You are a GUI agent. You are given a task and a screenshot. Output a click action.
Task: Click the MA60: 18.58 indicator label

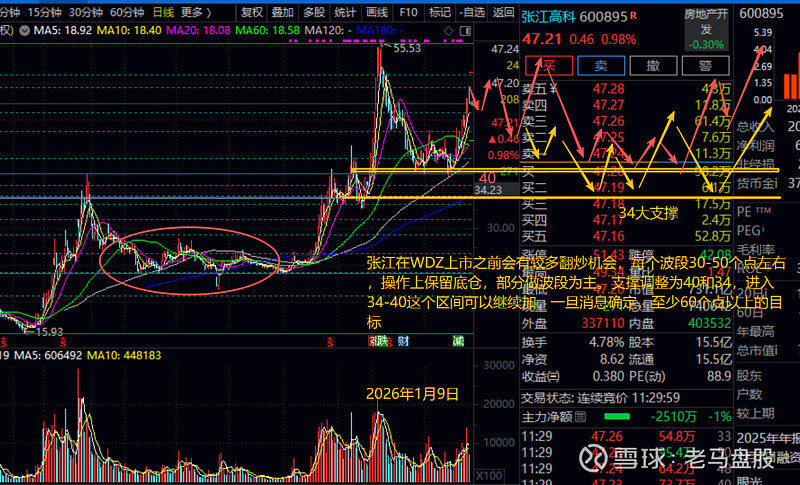tap(267, 31)
